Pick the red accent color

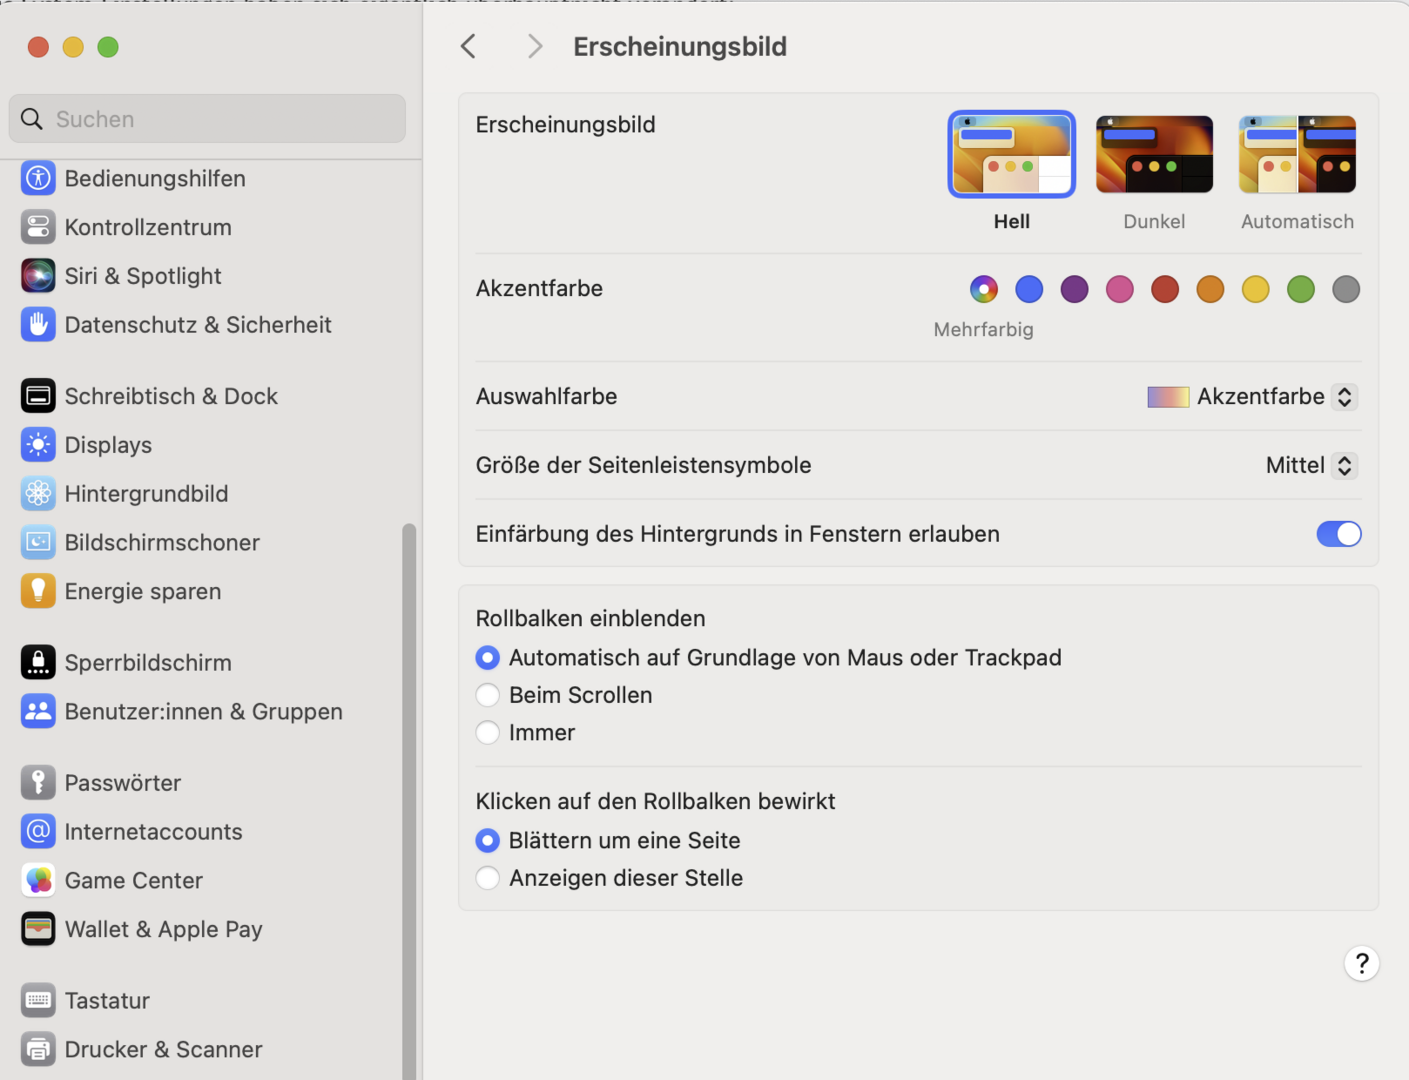point(1165,289)
